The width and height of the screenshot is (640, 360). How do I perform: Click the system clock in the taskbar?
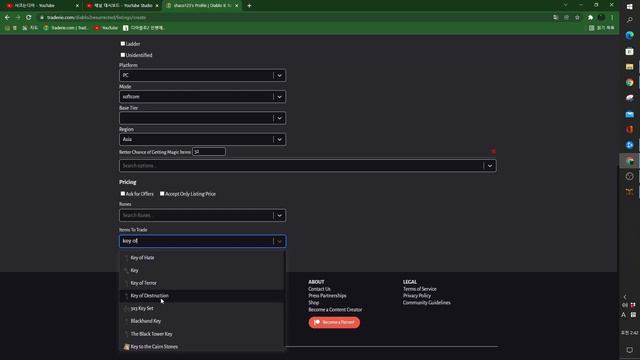629,333
